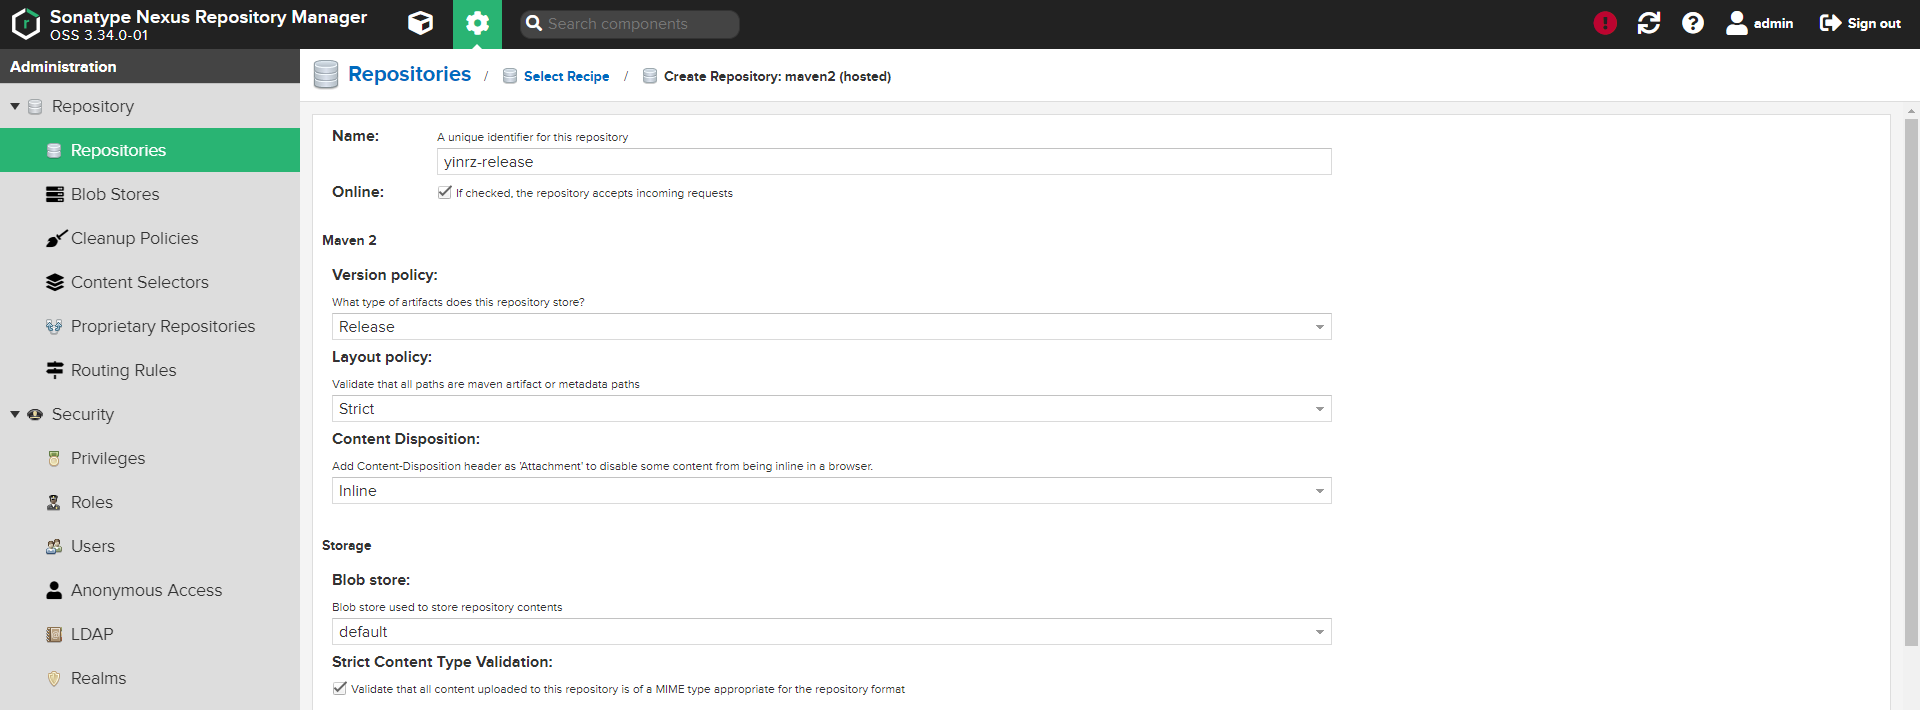Click the Sonatype Nexus logo icon
The width and height of the screenshot is (1920, 710).
[26, 24]
